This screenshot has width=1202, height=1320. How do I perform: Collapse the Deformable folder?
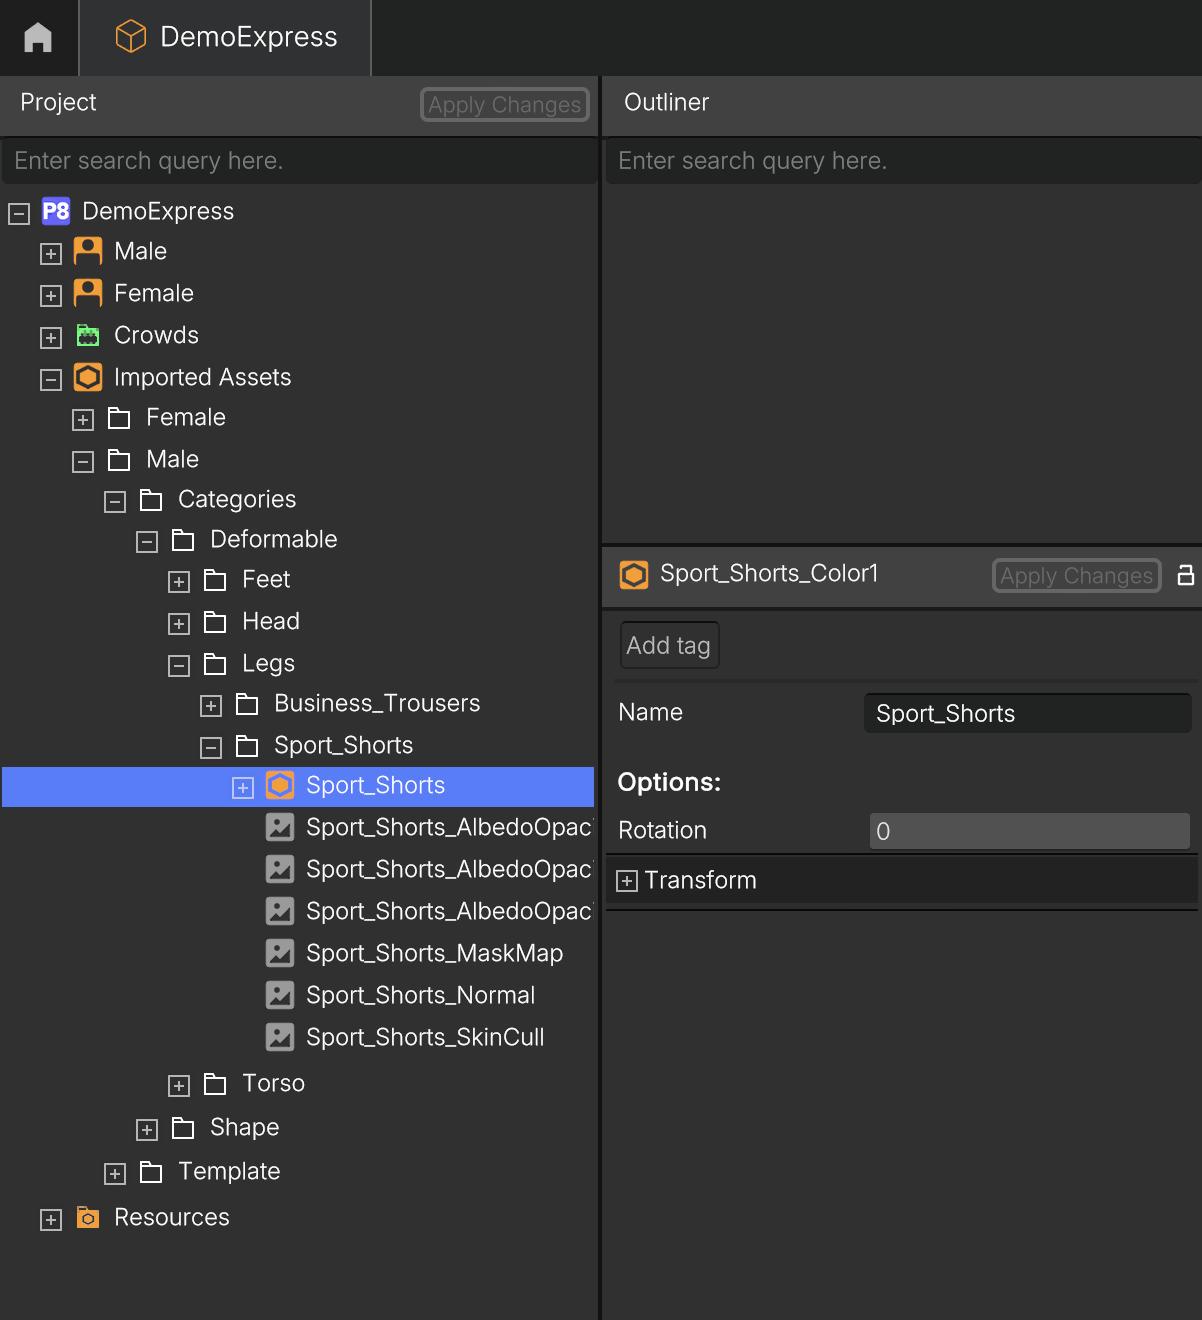[x=147, y=542]
